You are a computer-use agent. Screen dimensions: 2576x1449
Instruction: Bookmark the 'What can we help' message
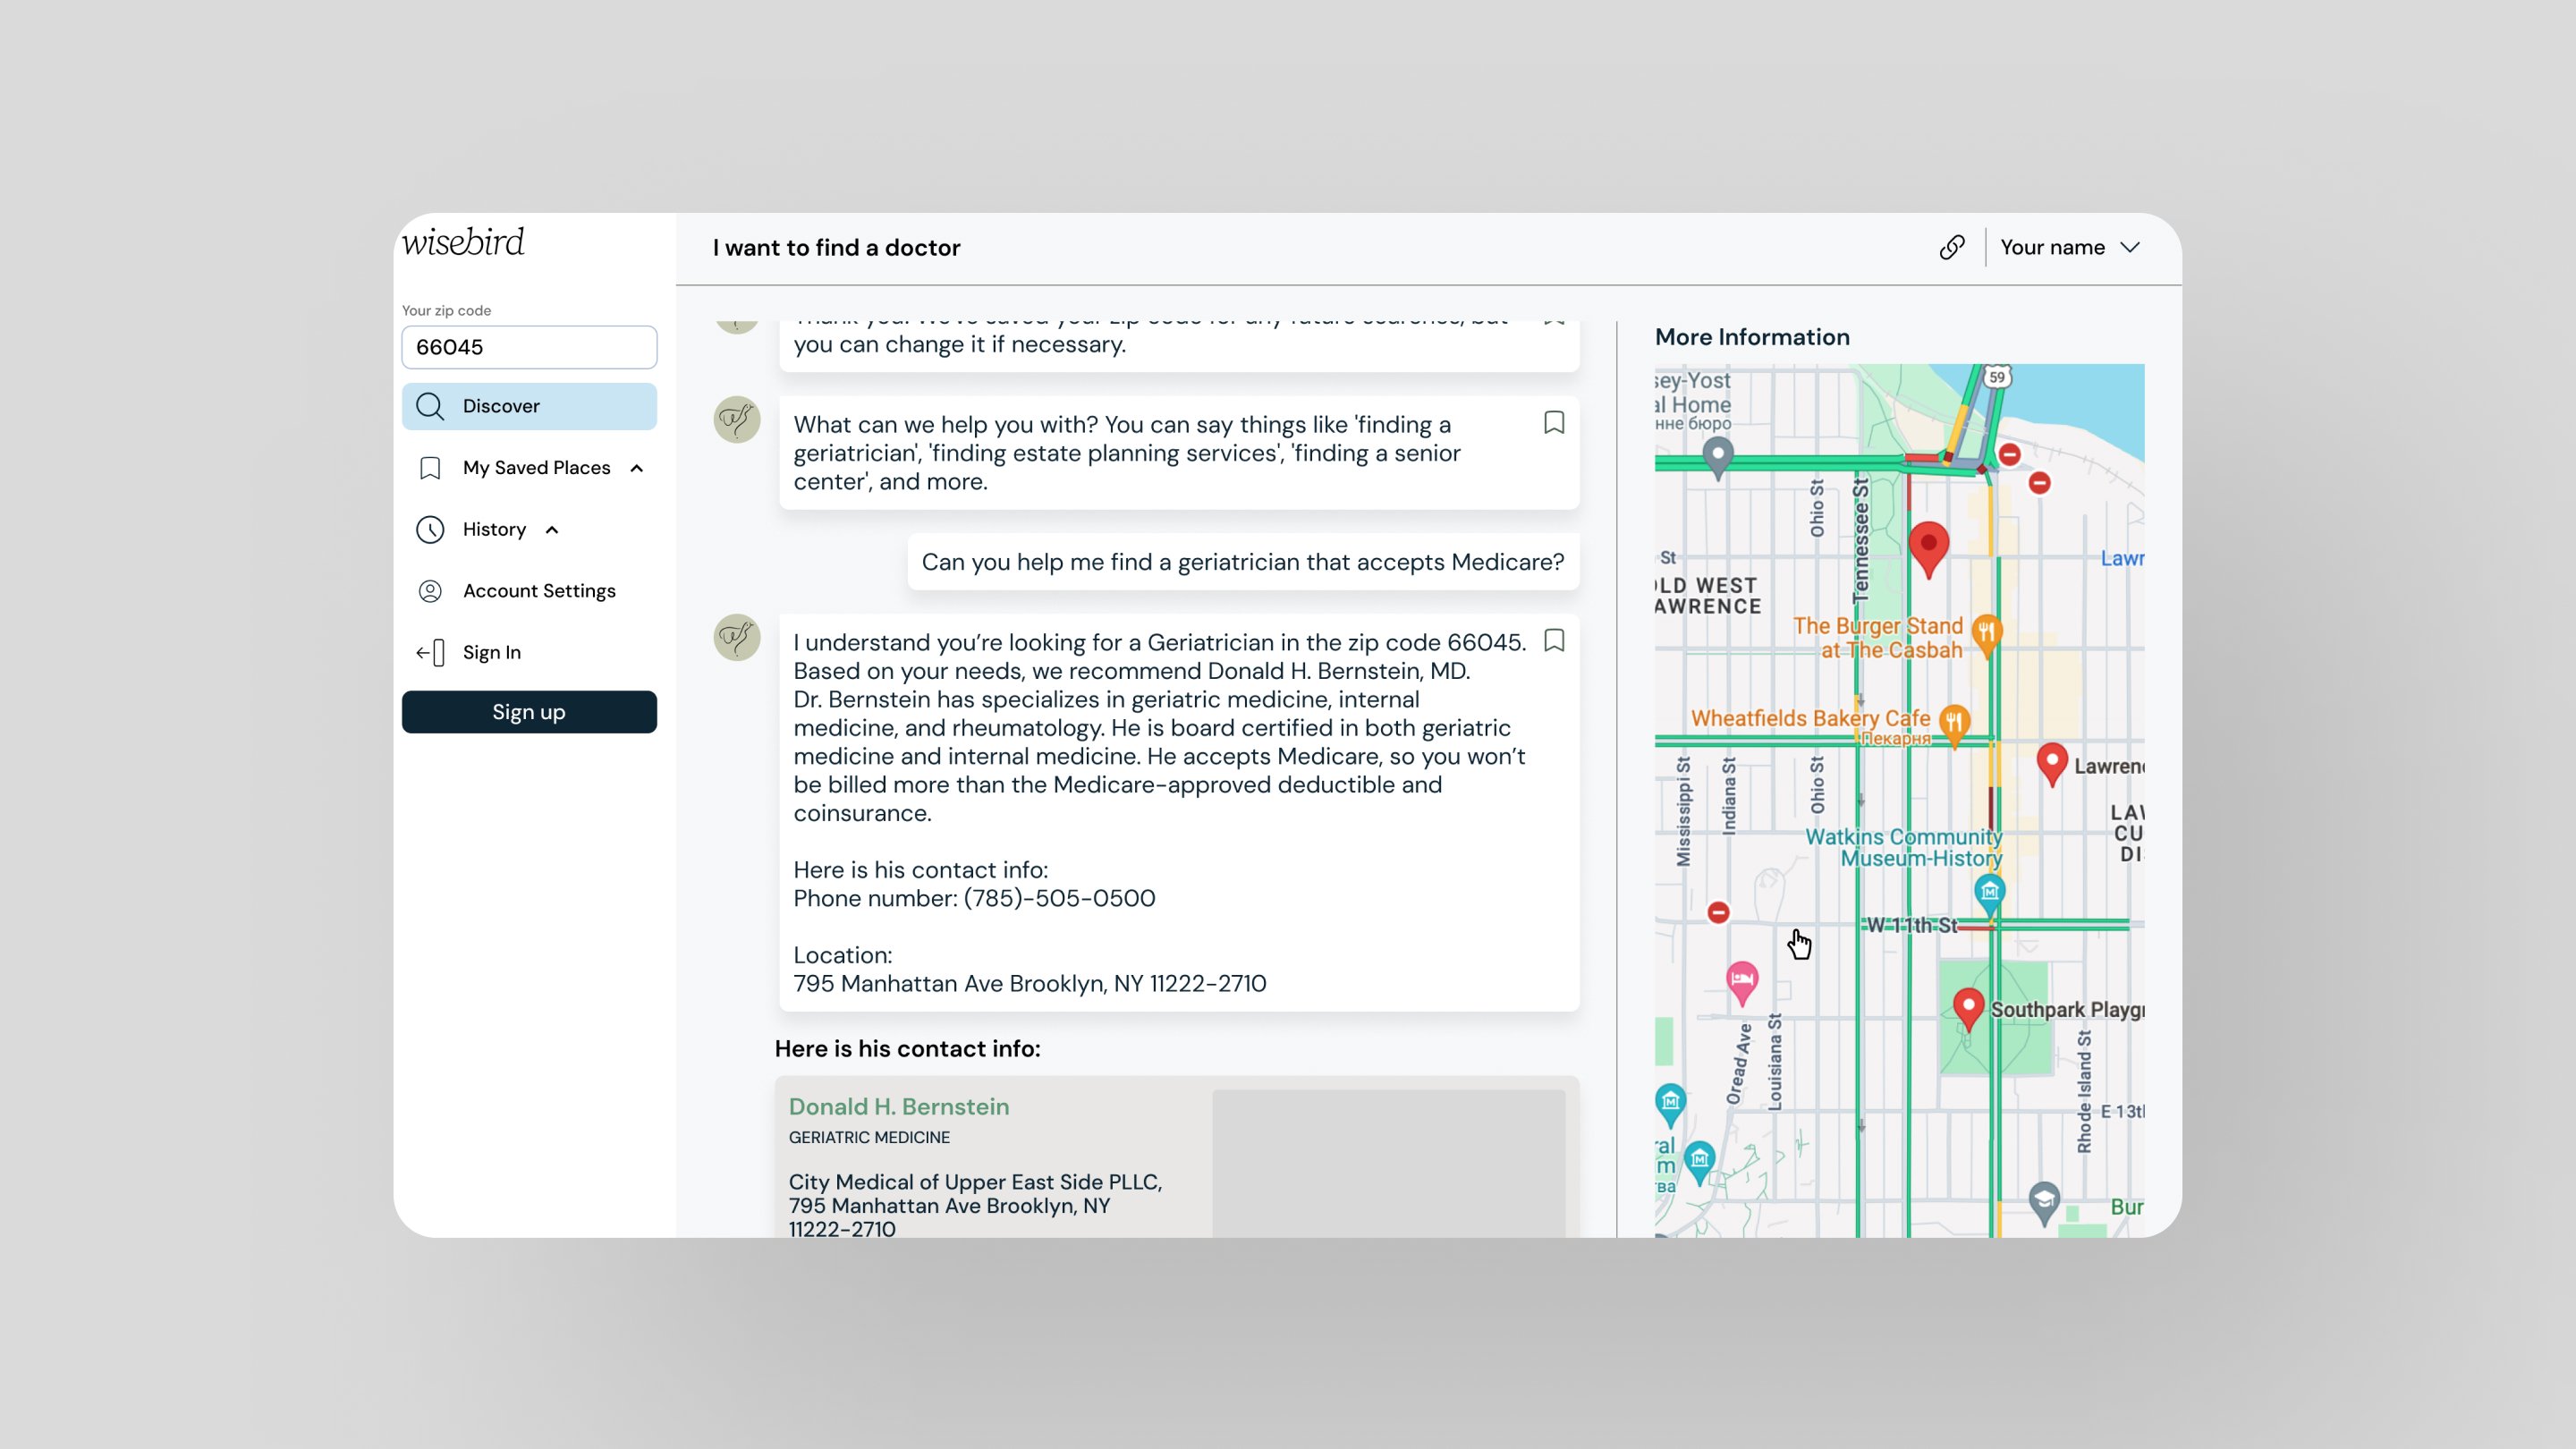coord(1553,423)
